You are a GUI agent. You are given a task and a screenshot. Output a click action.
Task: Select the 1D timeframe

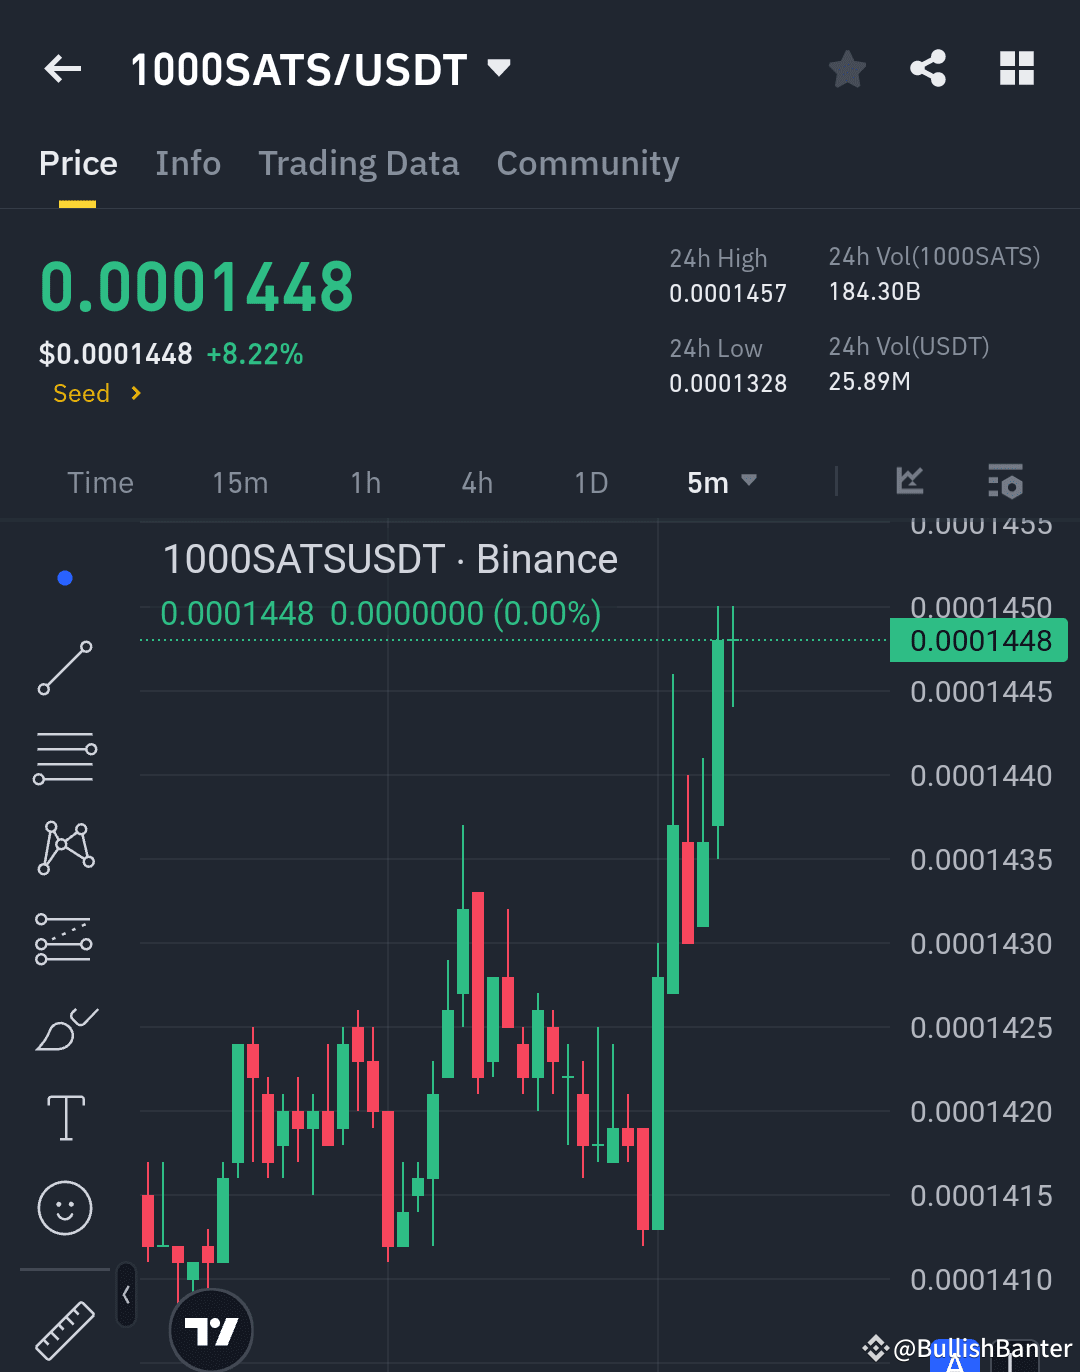(591, 482)
